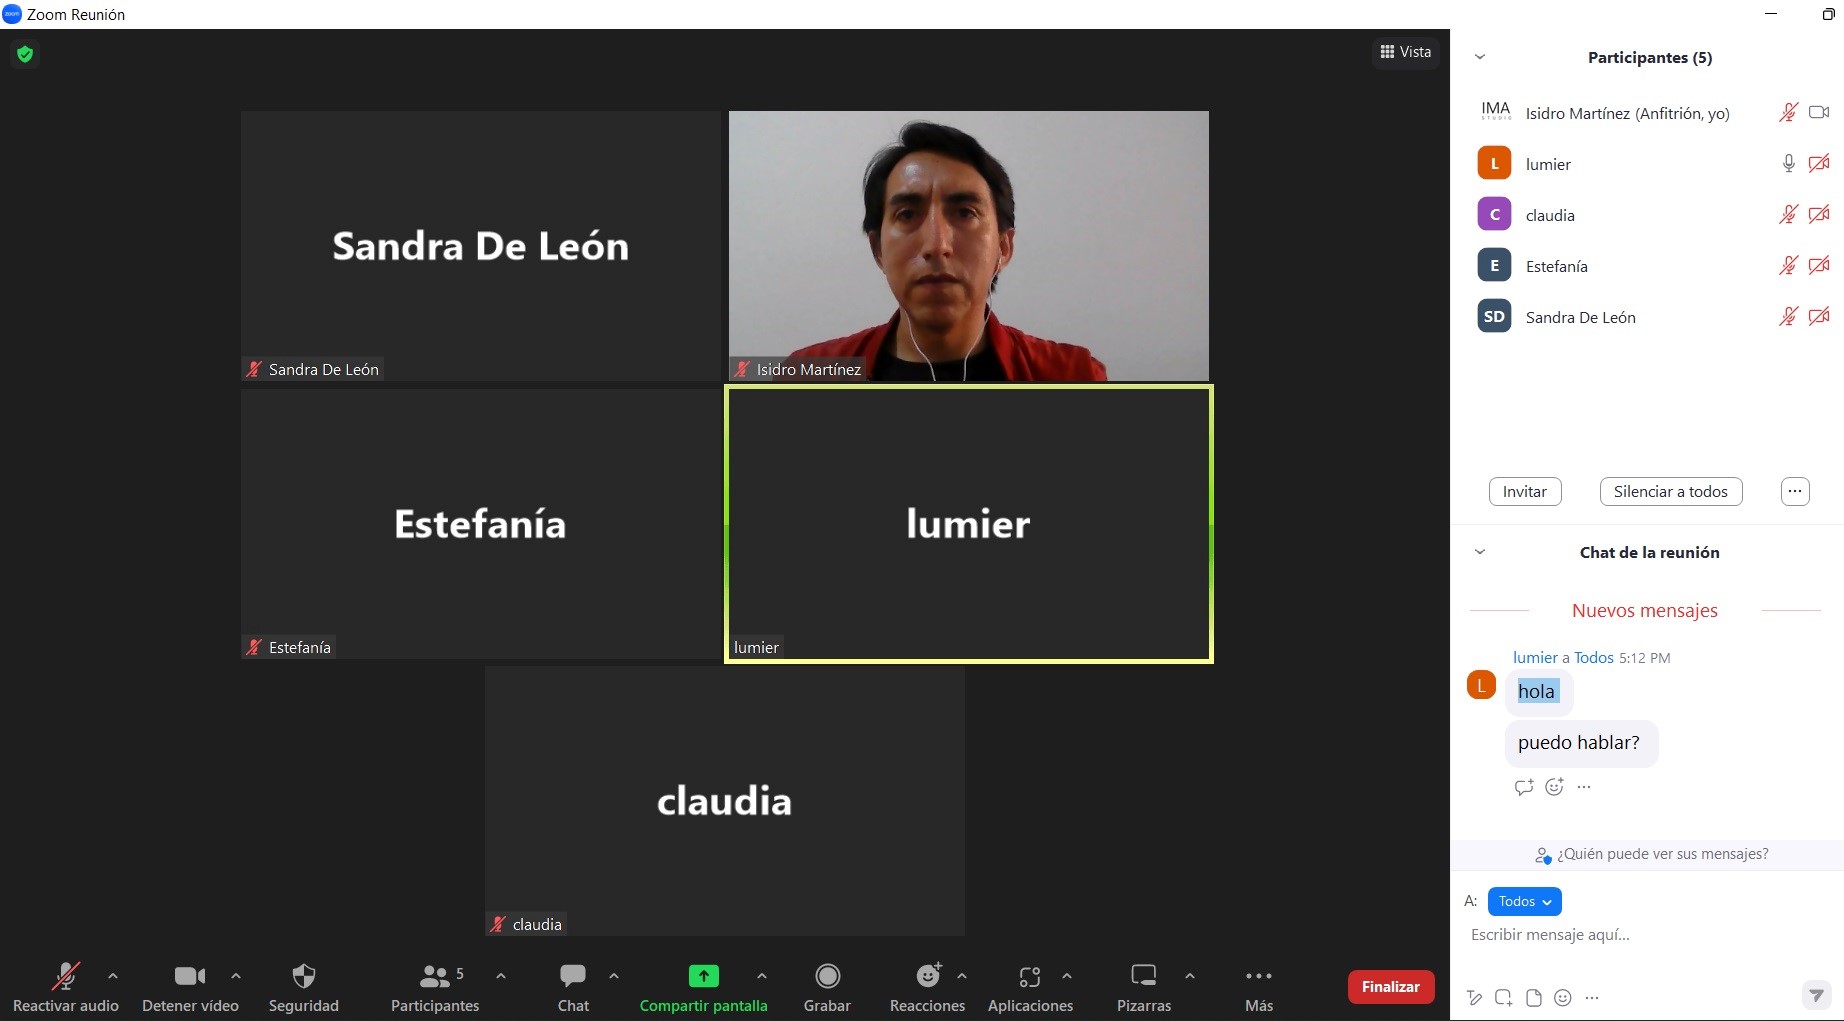Screen dimensions: 1844x1021
Task: Start recording with the Grabar icon
Action: click(x=827, y=976)
